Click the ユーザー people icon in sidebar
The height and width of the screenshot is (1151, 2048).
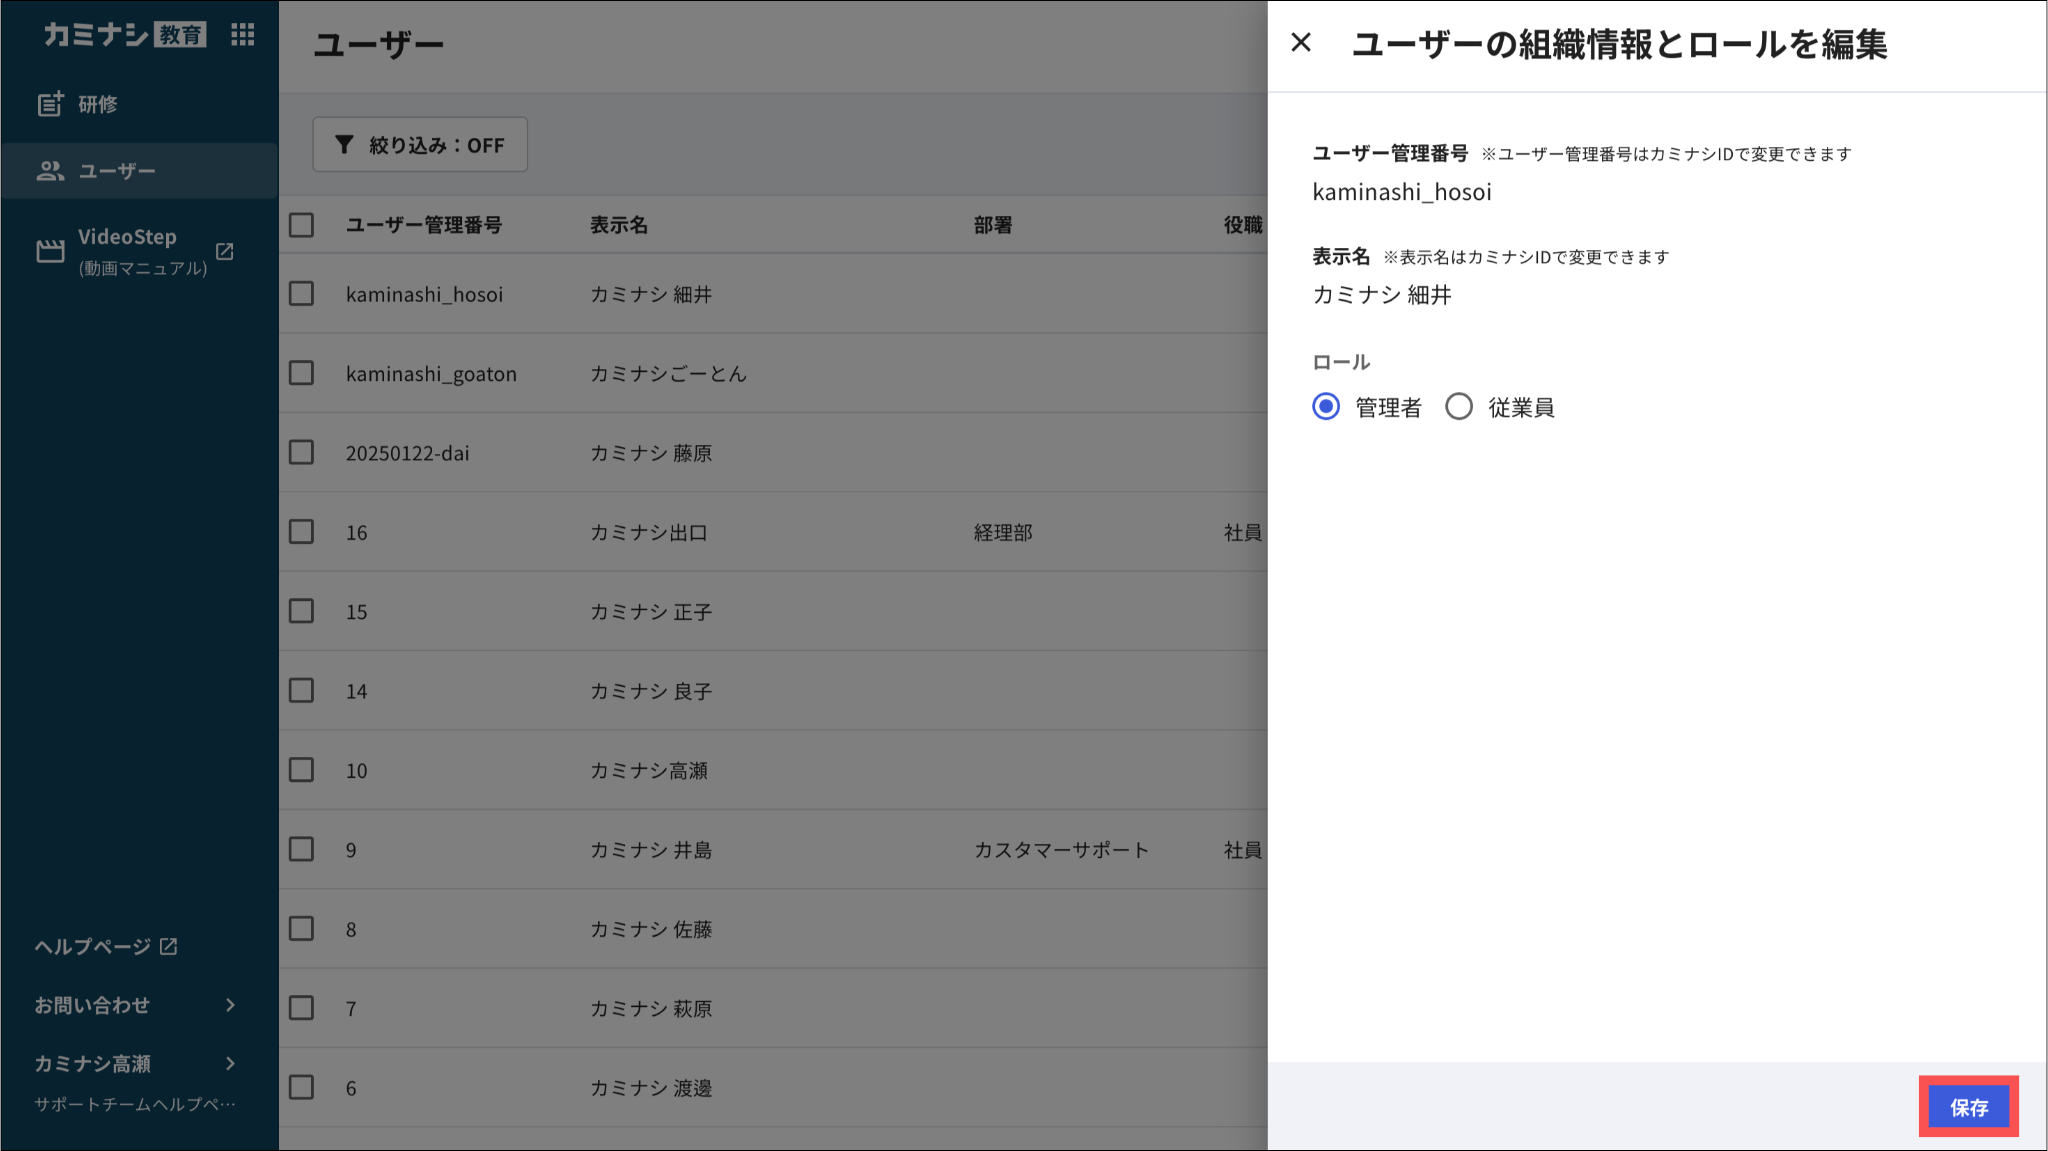click(x=50, y=171)
